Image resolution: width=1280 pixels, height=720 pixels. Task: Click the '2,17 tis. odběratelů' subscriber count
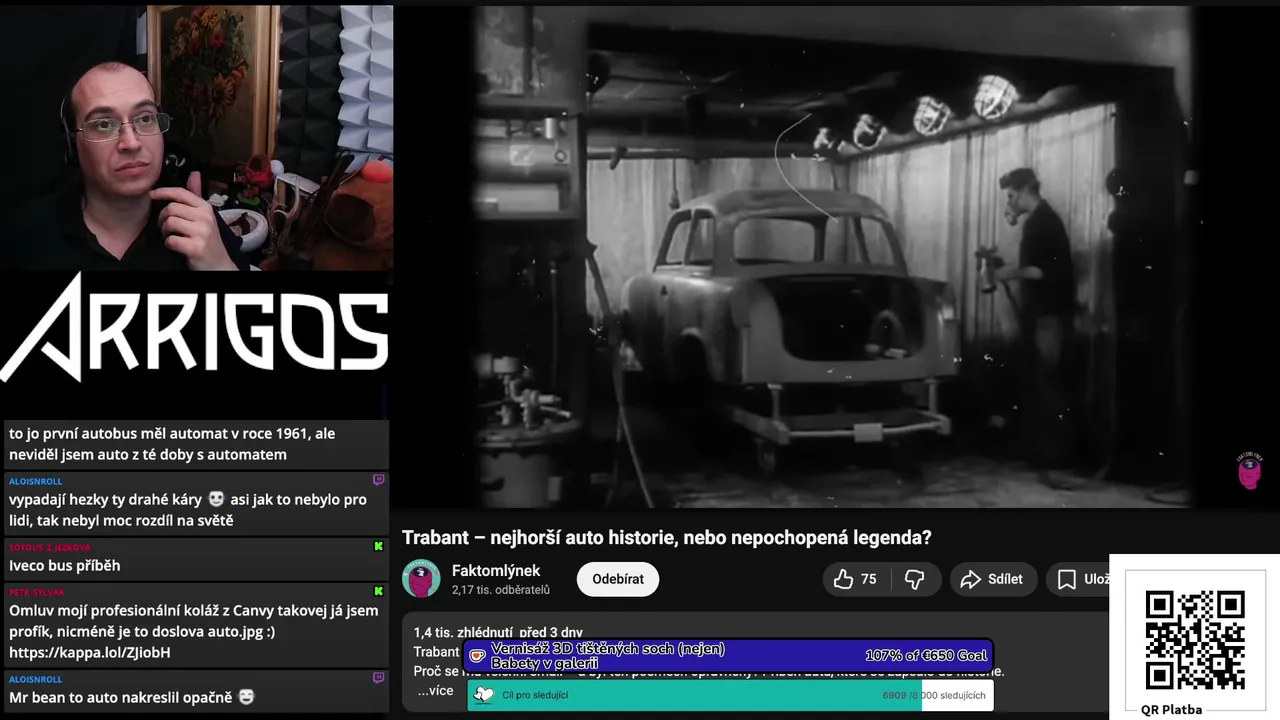(x=501, y=590)
